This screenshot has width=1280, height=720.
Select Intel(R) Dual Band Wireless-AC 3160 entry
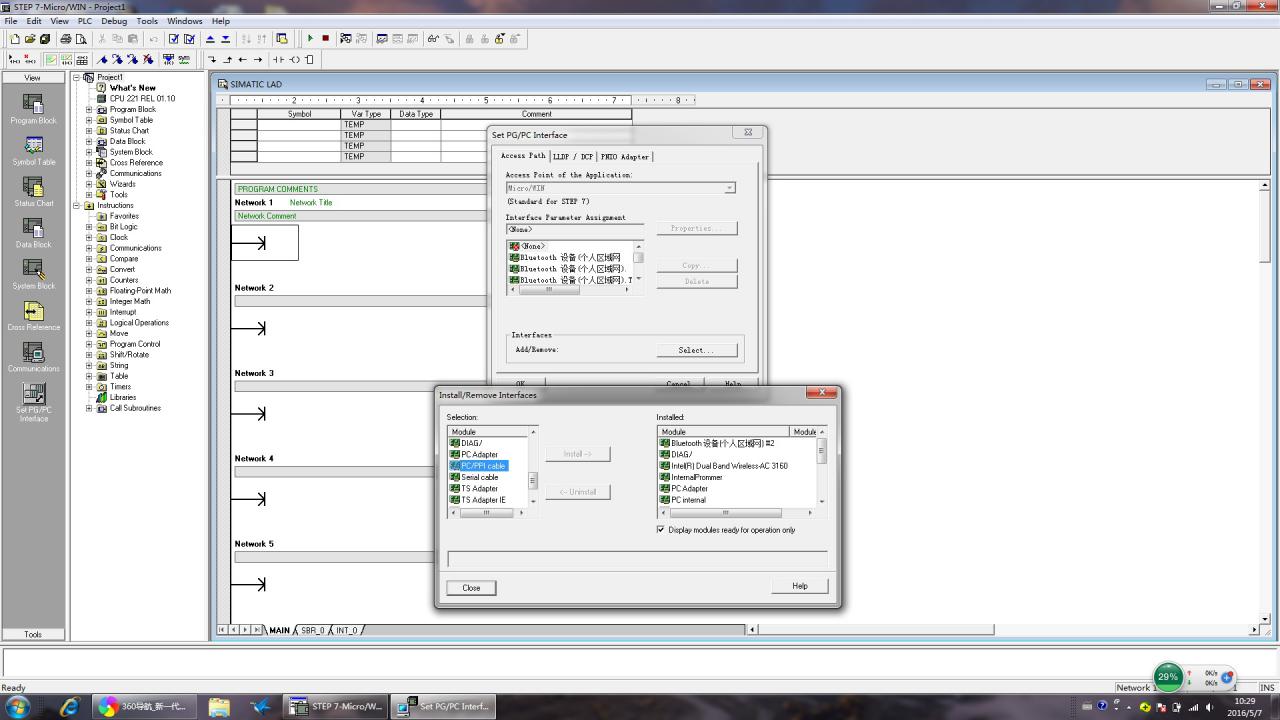[x=724, y=466]
